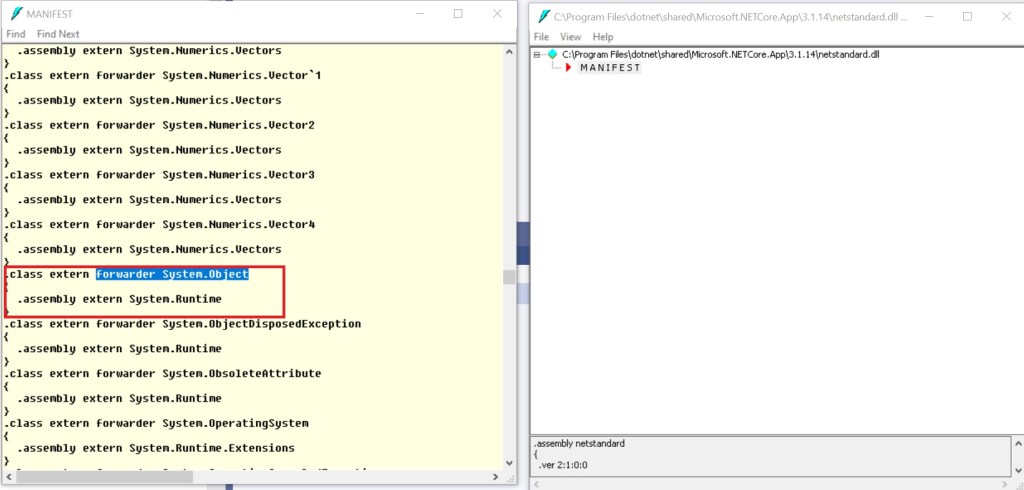
Task: Click the ILDASM feather icon in netstandard.dll title bar
Action: coord(545,15)
